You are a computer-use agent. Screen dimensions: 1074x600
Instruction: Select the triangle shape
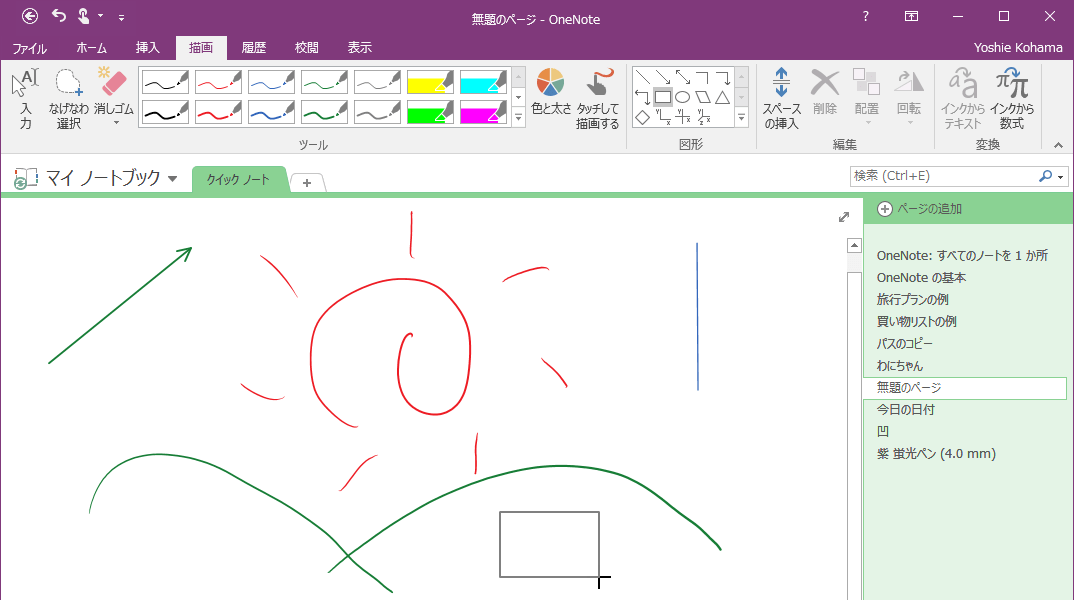click(723, 97)
